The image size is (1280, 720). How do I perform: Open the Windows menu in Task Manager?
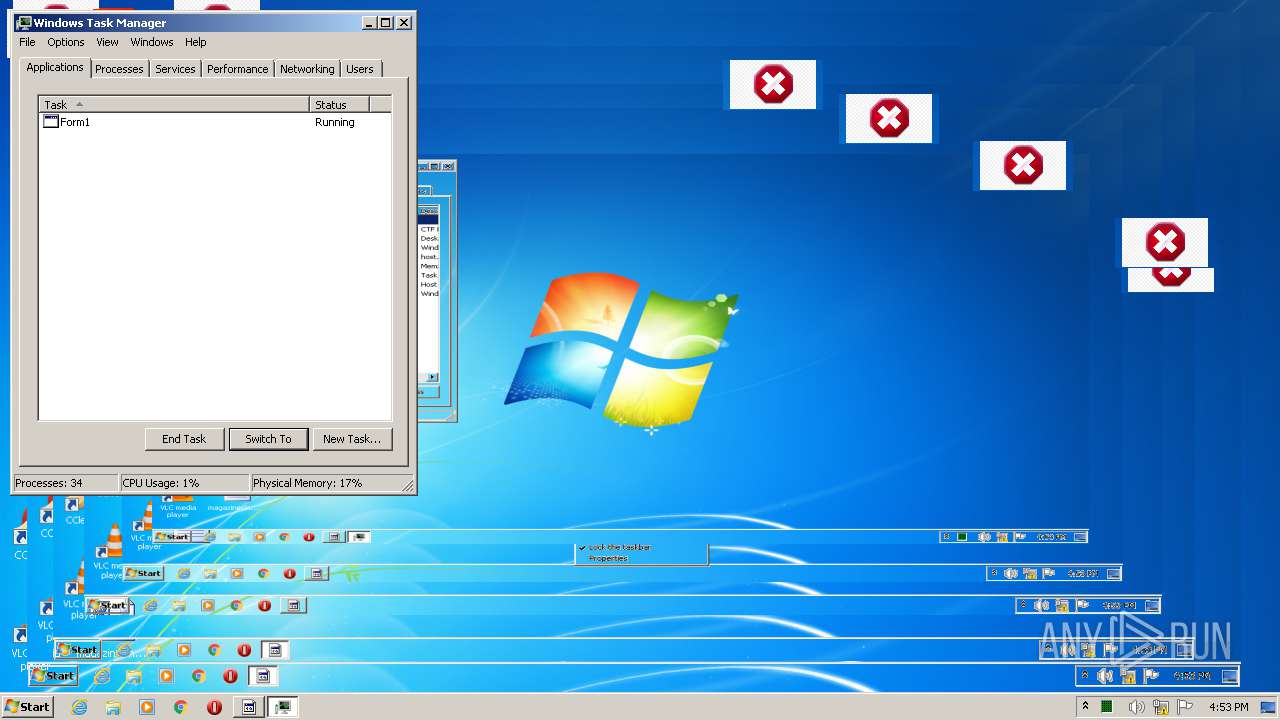(152, 42)
